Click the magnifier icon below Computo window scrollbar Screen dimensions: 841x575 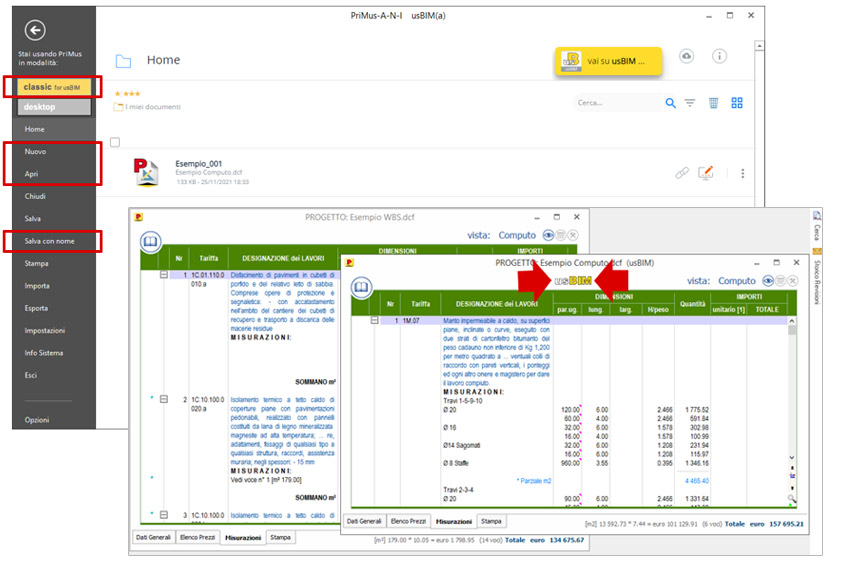pos(791,499)
